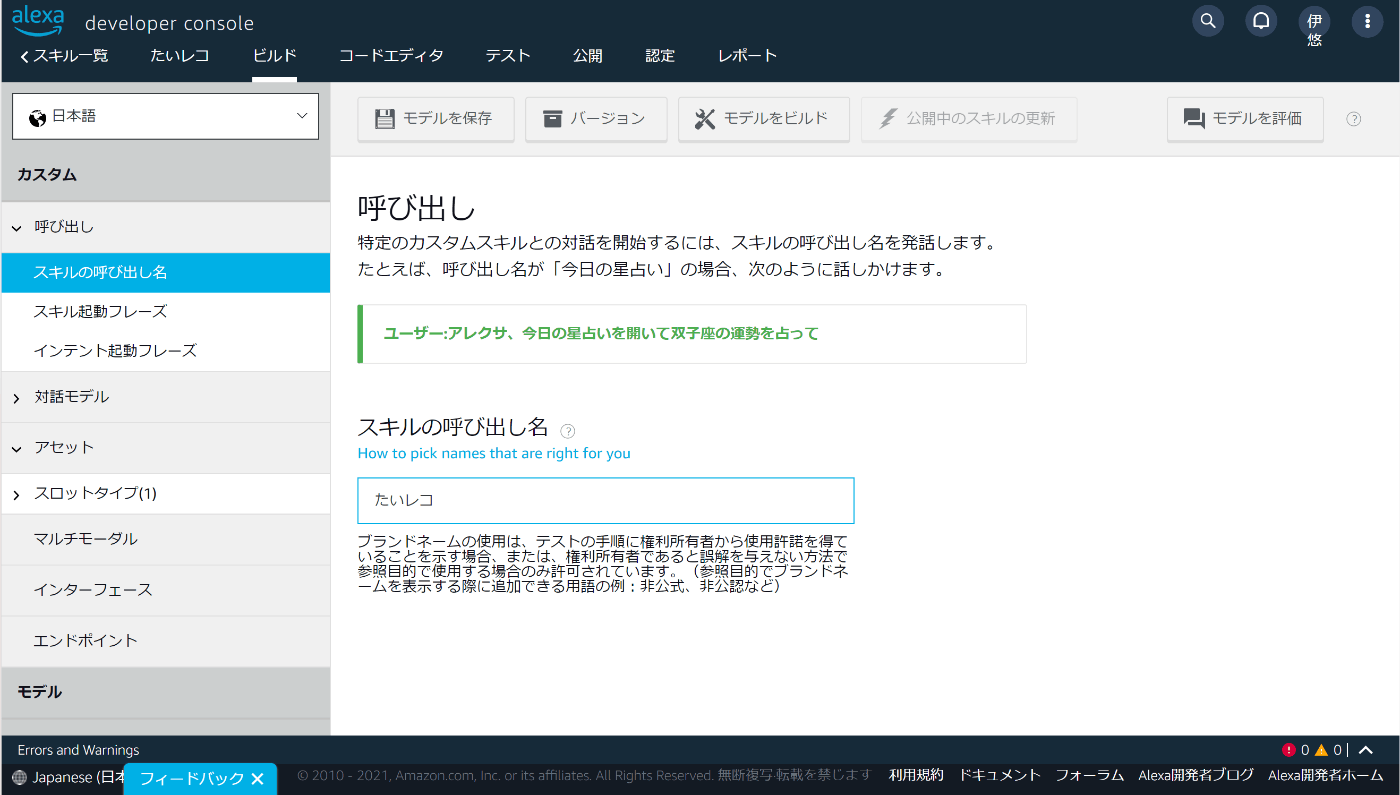The width and height of the screenshot is (1400, 795).
Task: Switch to the テスト tab
Action: (x=508, y=56)
